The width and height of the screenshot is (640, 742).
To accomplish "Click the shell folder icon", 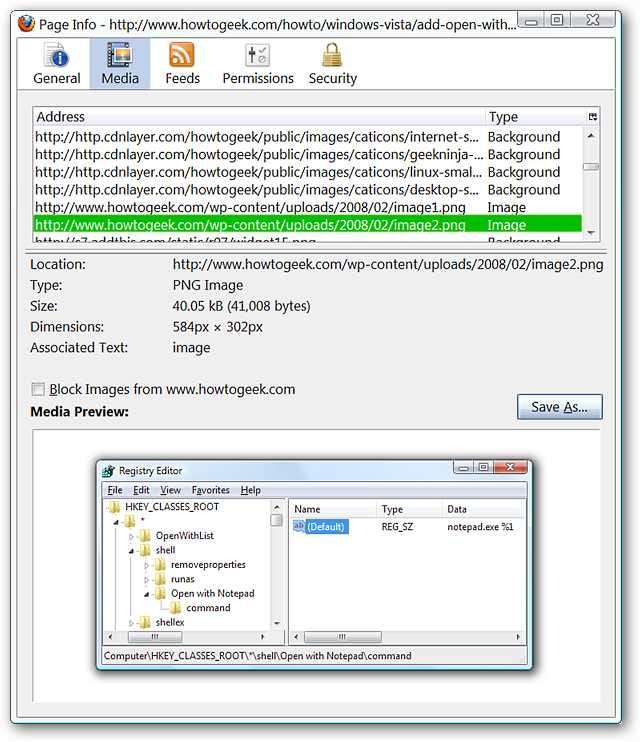I will click(145, 550).
